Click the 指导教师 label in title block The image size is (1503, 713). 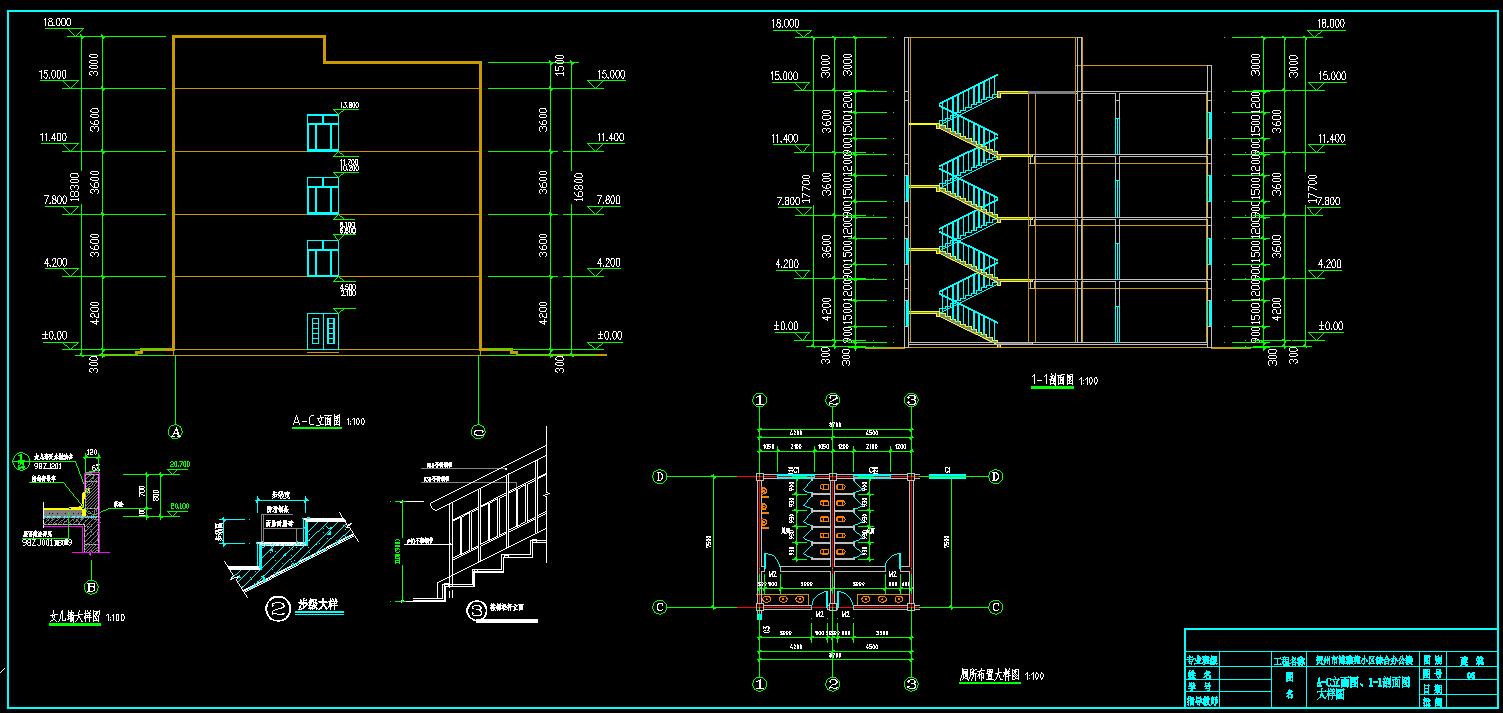(1205, 701)
